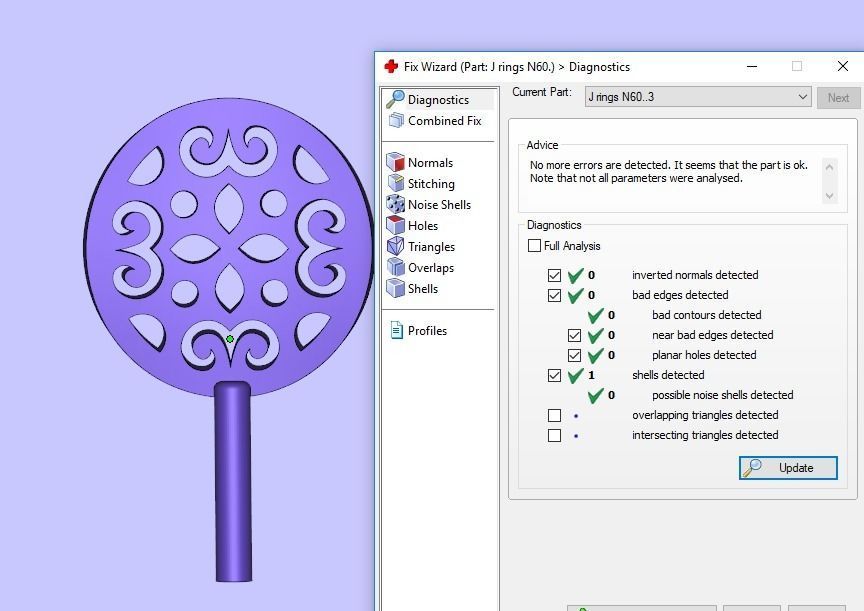The image size is (864, 611).
Task: Select the Normals label
Action: [x=430, y=163]
